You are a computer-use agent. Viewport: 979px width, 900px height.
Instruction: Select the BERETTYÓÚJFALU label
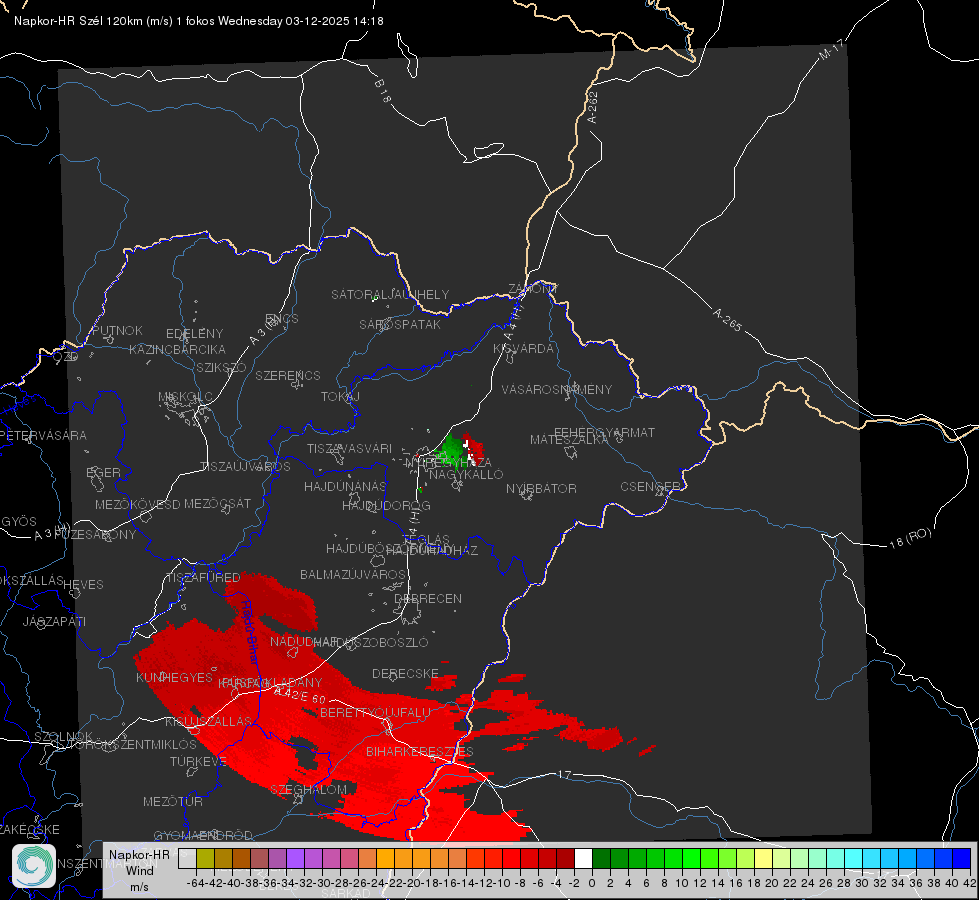coord(375,712)
